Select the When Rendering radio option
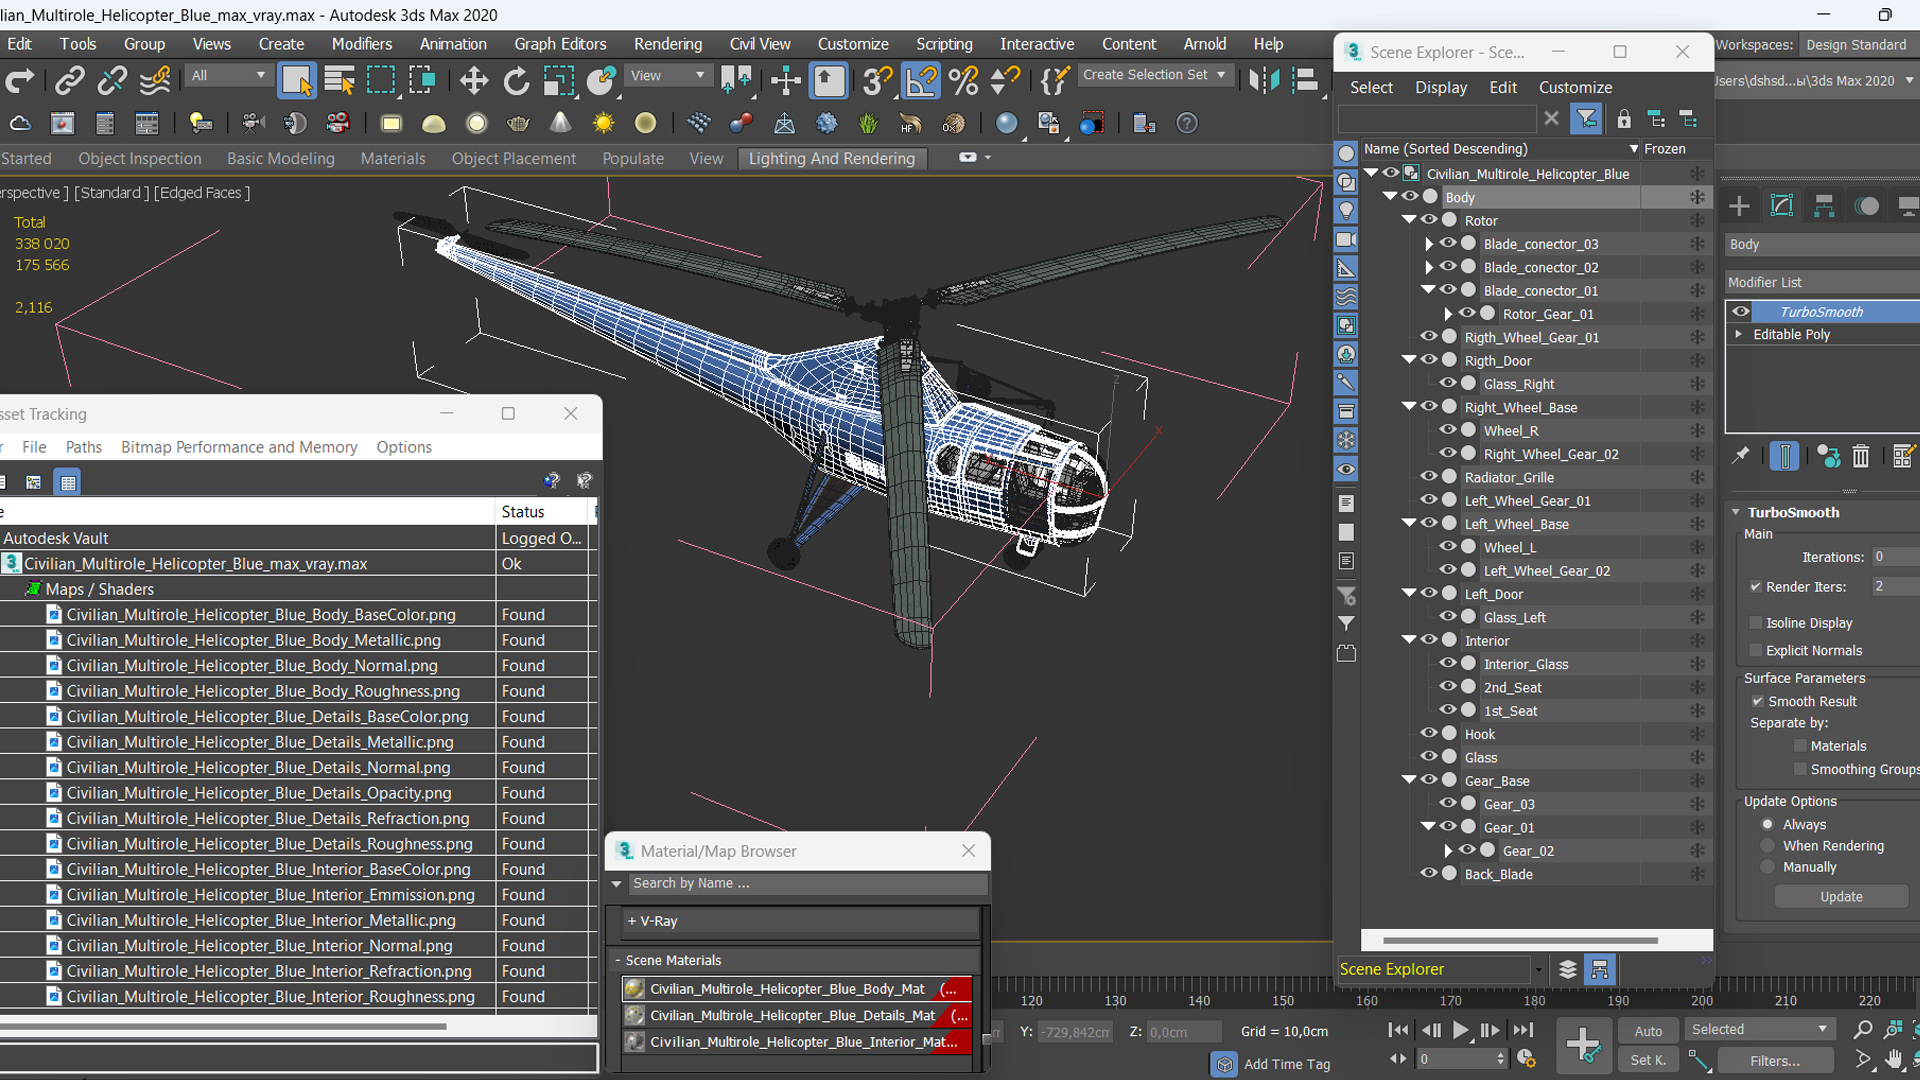This screenshot has width=1920, height=1080. pos(1768,846)
